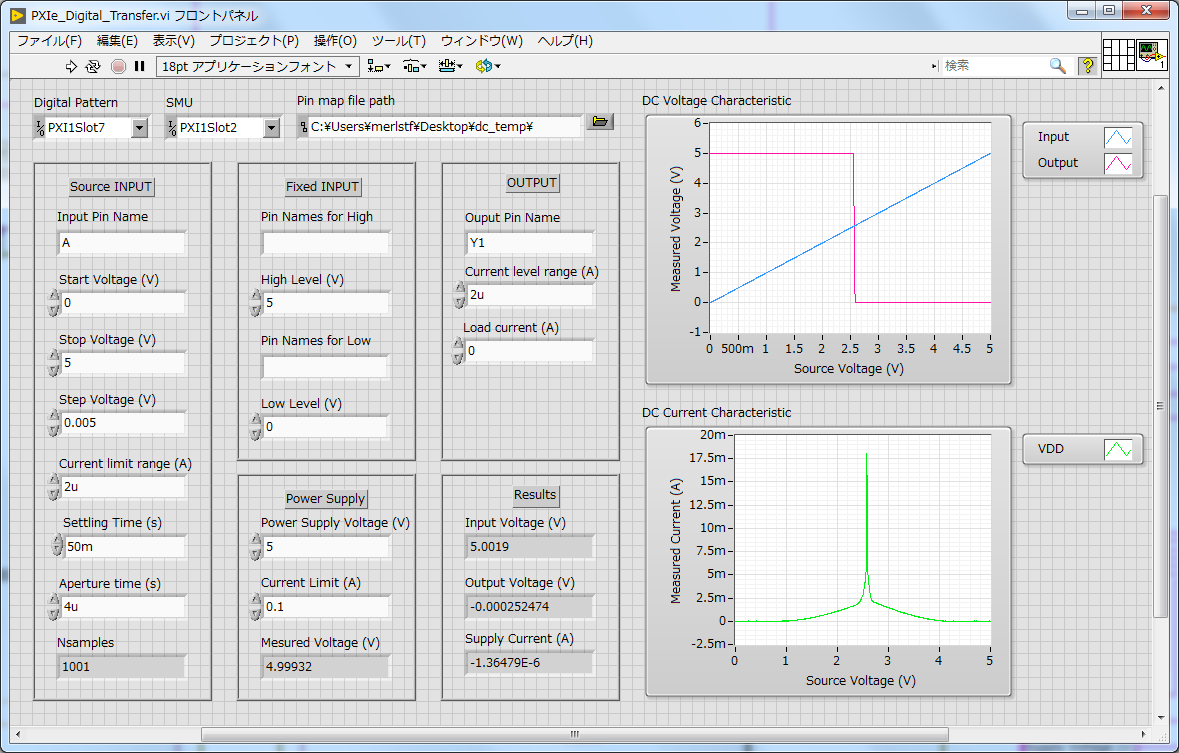This screenshot has height=753, width=1179.
Task: Abort execution with the stop button
Action: 118,66
